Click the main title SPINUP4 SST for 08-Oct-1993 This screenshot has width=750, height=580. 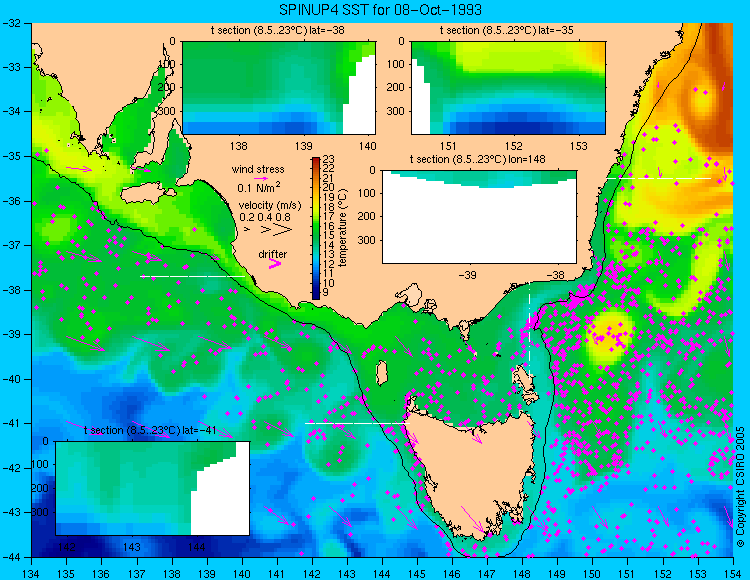(380, 9)
